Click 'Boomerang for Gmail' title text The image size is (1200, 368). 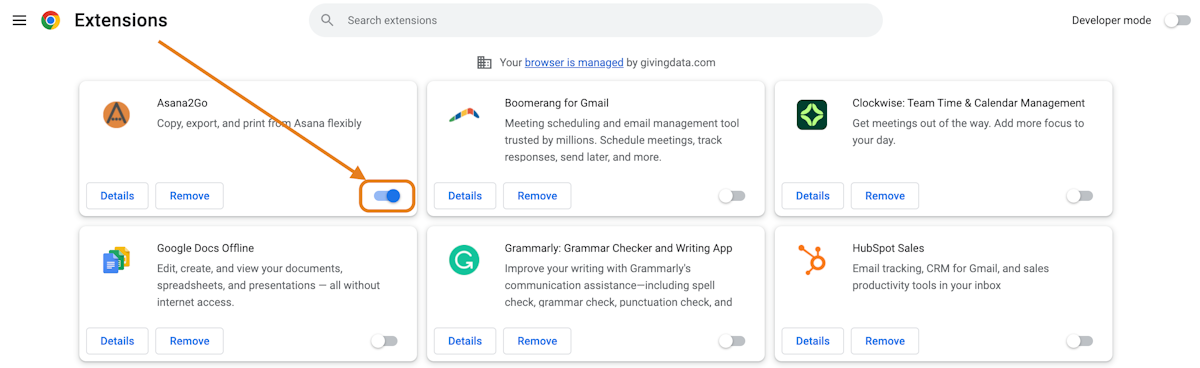[557, 103]
